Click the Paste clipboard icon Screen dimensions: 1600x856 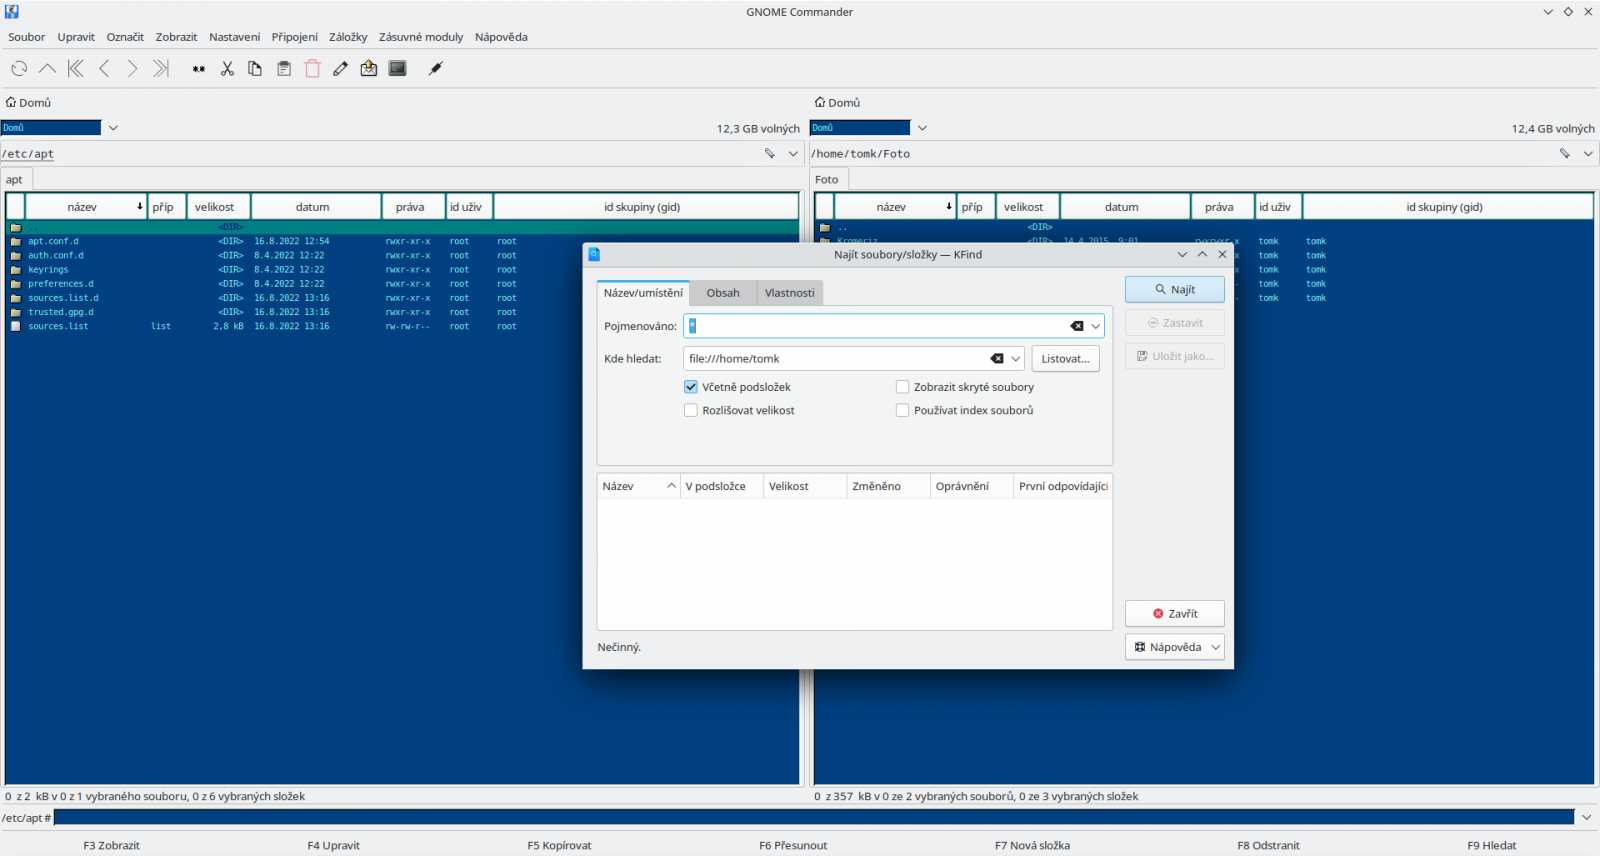(284, 69)
